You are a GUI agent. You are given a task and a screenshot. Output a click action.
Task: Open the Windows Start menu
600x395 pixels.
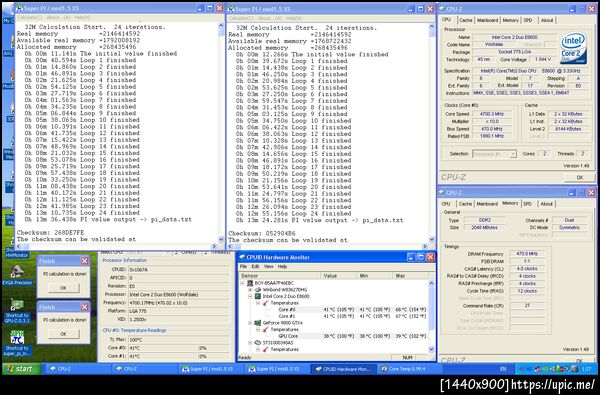tap(22, 369)
